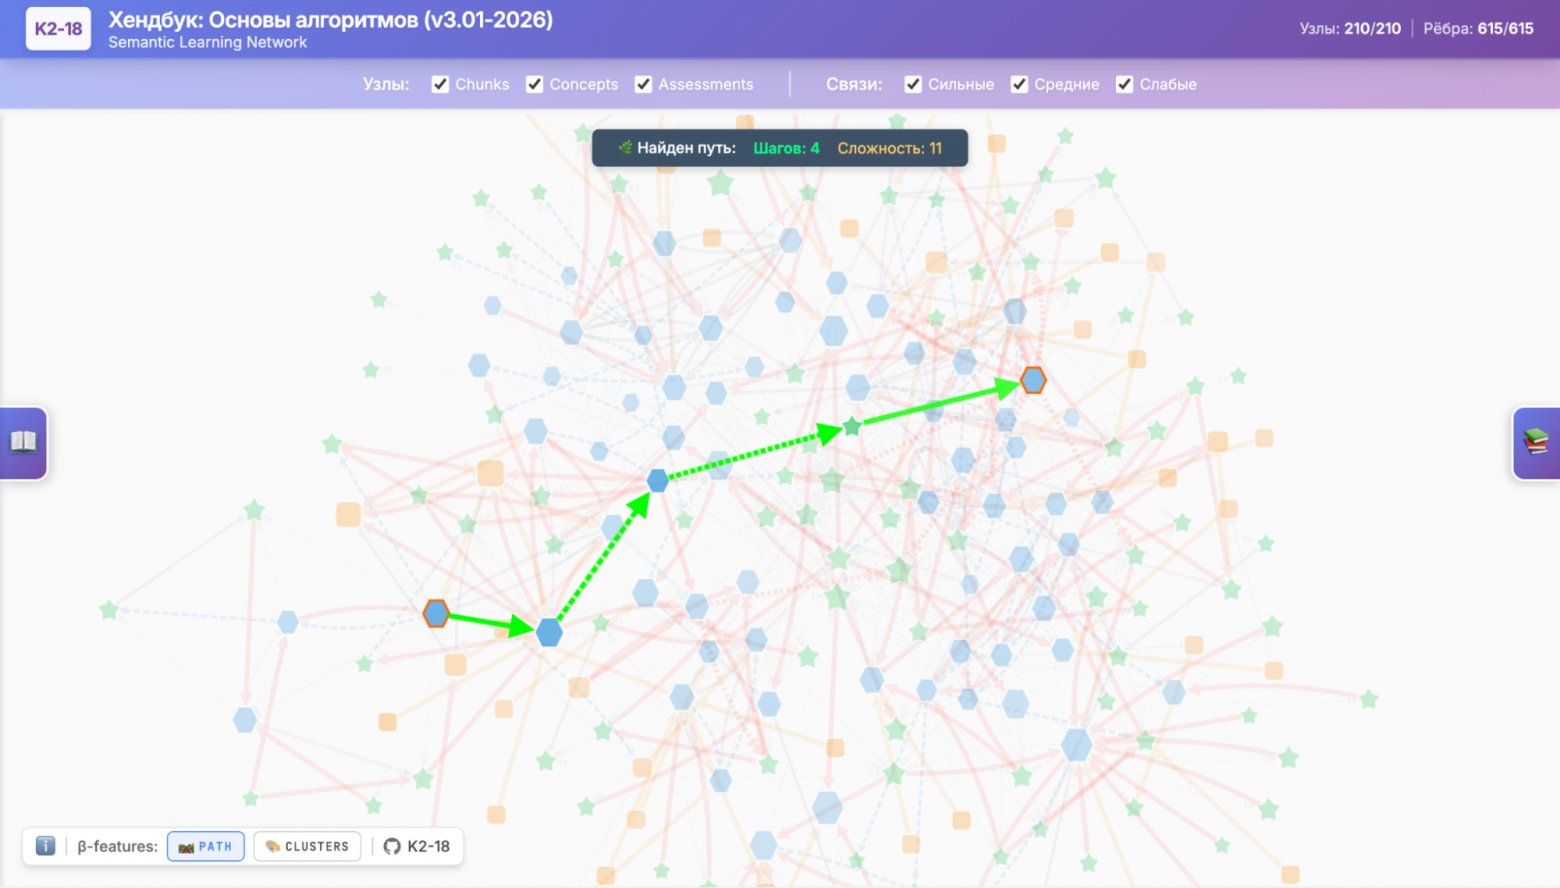Open the K2-18 GitHub link
The width and height of the screenshot is (1560, 888).
(417, 846)
